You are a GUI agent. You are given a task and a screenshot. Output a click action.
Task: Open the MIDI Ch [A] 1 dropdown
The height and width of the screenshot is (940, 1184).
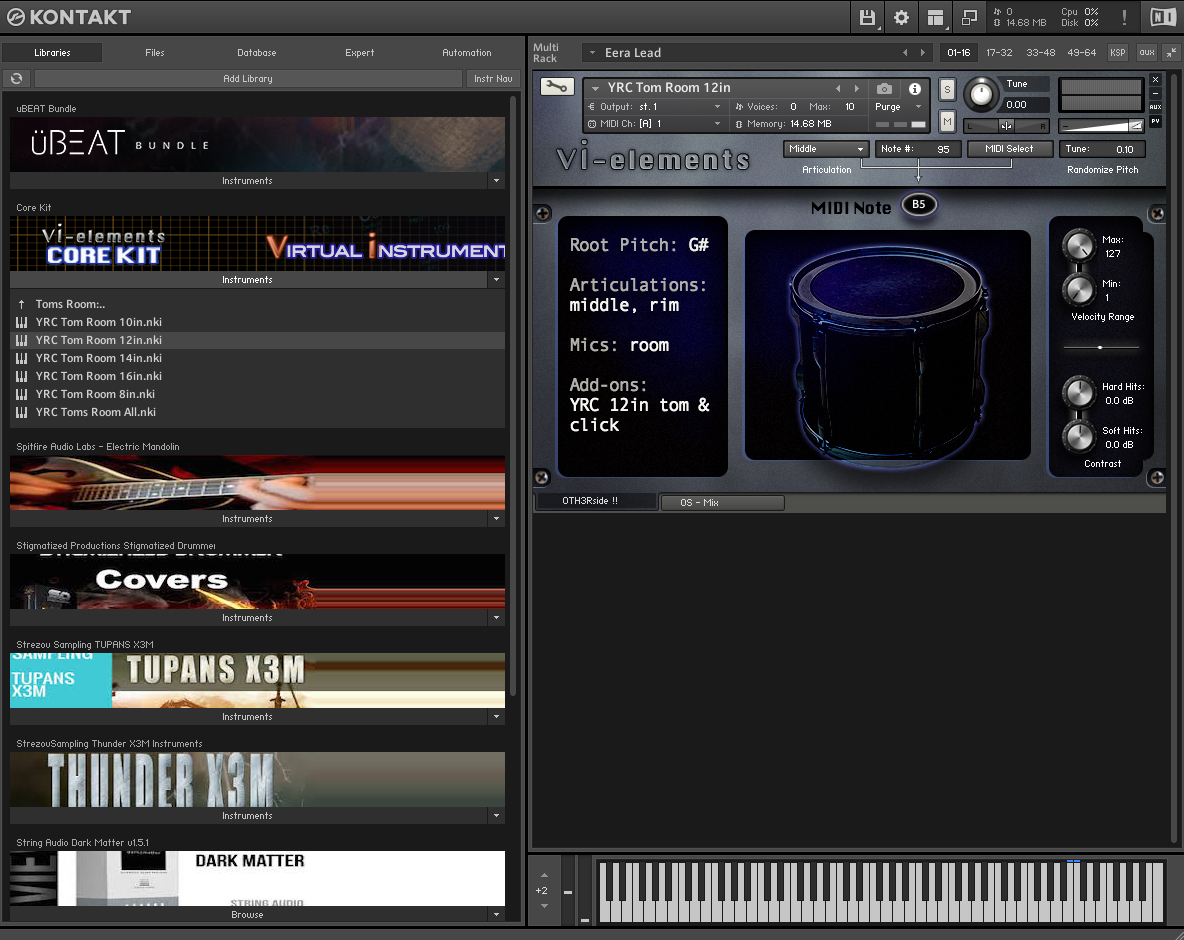coord(655,124)
